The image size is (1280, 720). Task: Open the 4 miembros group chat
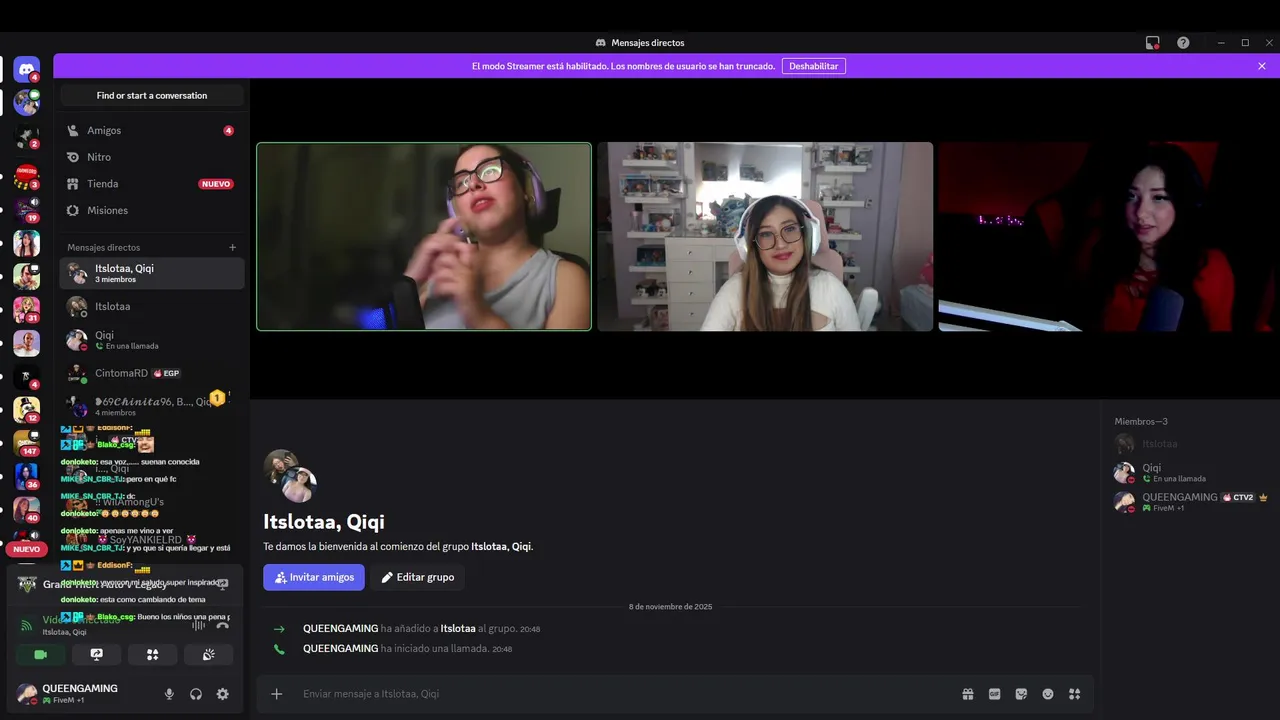pyautogui.click(x=152, y=406)
